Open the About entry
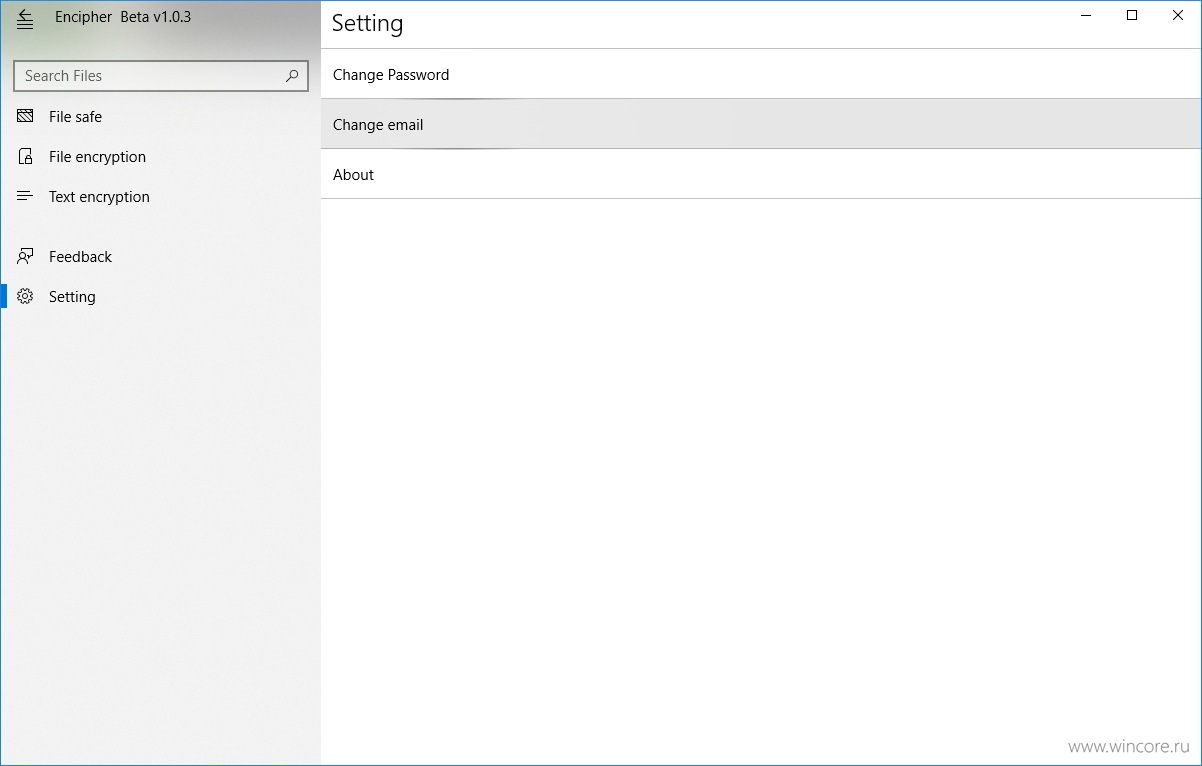Viewport: 1202px width, 766px height. (761, 174)
